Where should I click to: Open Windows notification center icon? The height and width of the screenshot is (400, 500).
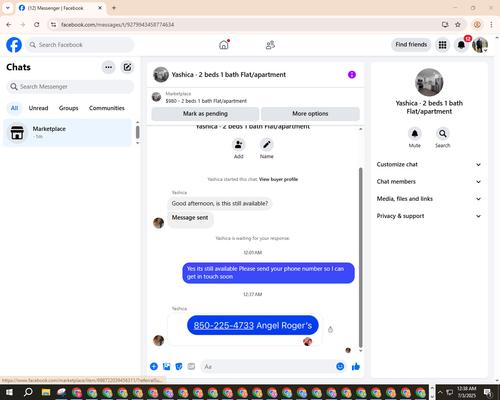[x=489, y=393]
